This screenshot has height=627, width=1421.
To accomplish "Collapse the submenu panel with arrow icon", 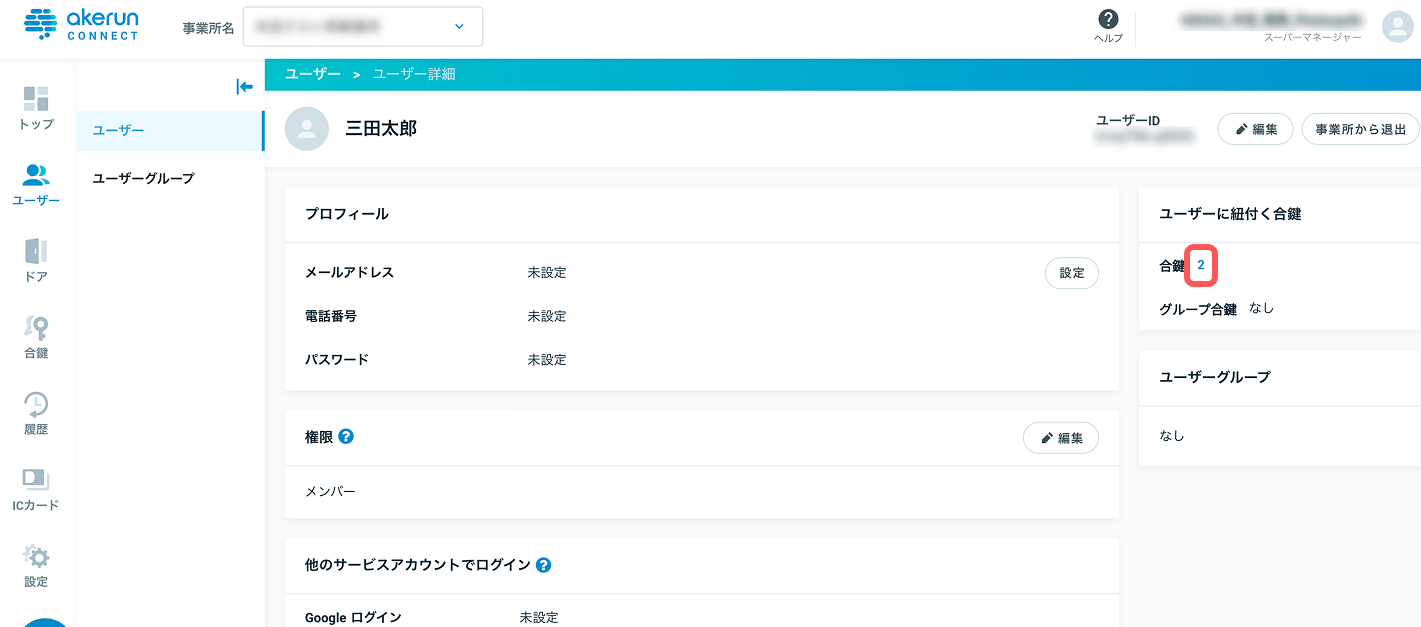I will pos(244,87).
